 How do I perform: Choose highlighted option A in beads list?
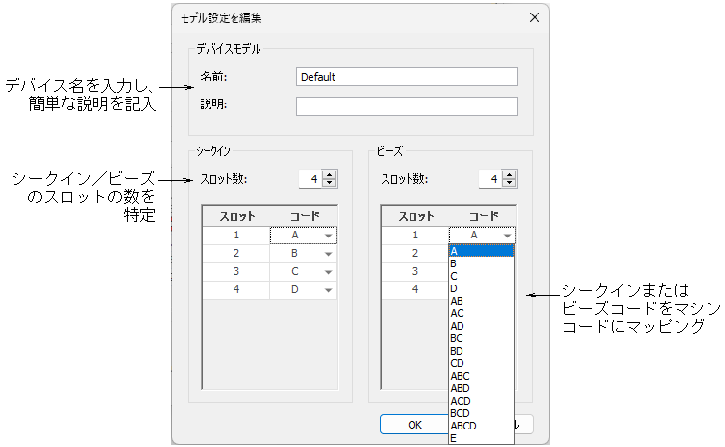481,251
